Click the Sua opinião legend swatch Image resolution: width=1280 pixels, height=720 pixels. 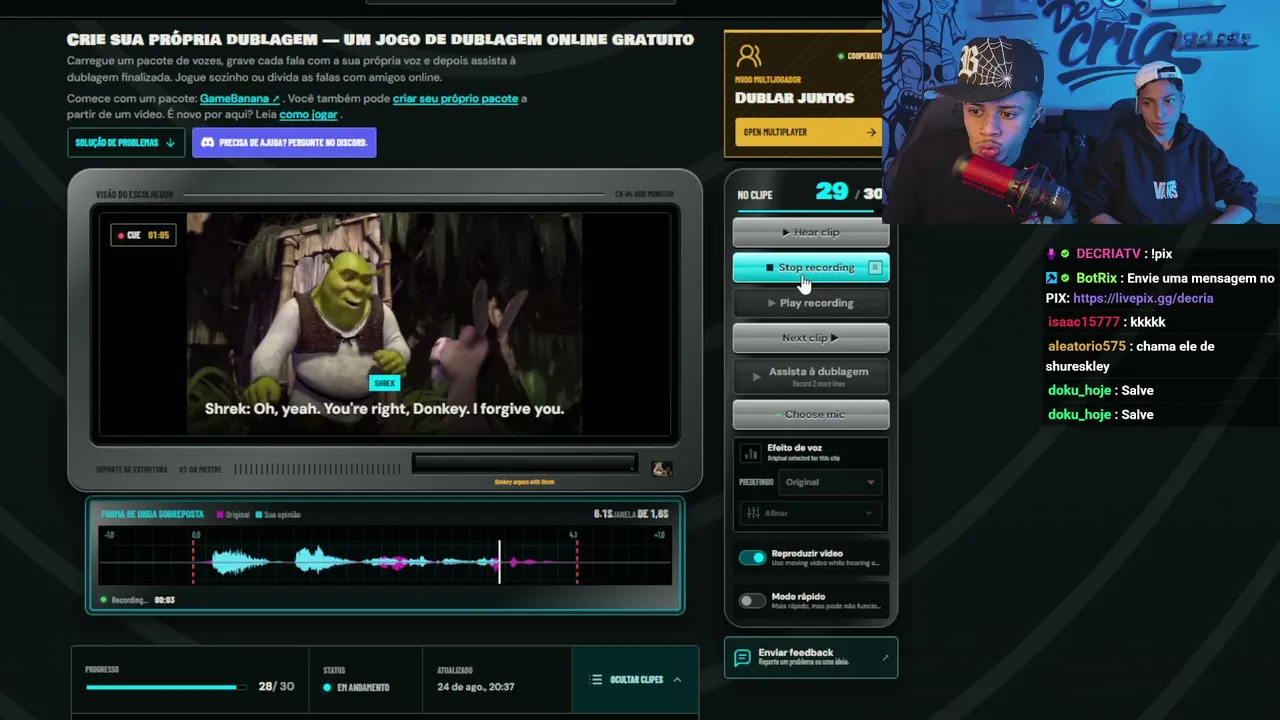(259, 515)
